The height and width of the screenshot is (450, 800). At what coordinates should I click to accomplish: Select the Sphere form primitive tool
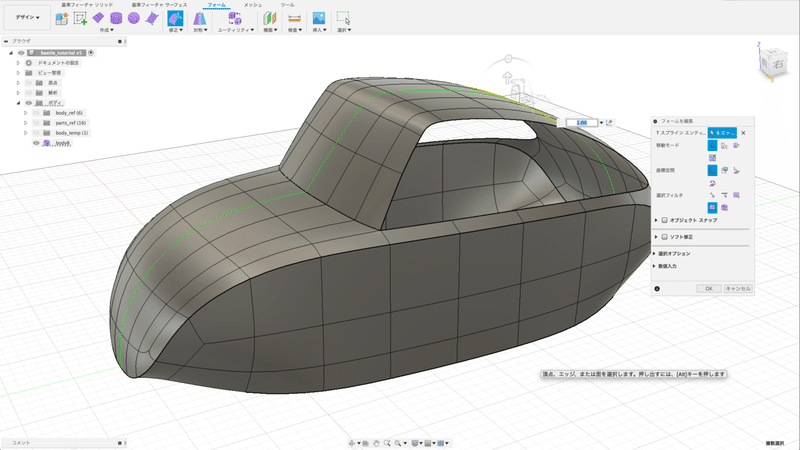tap(134, 18)
